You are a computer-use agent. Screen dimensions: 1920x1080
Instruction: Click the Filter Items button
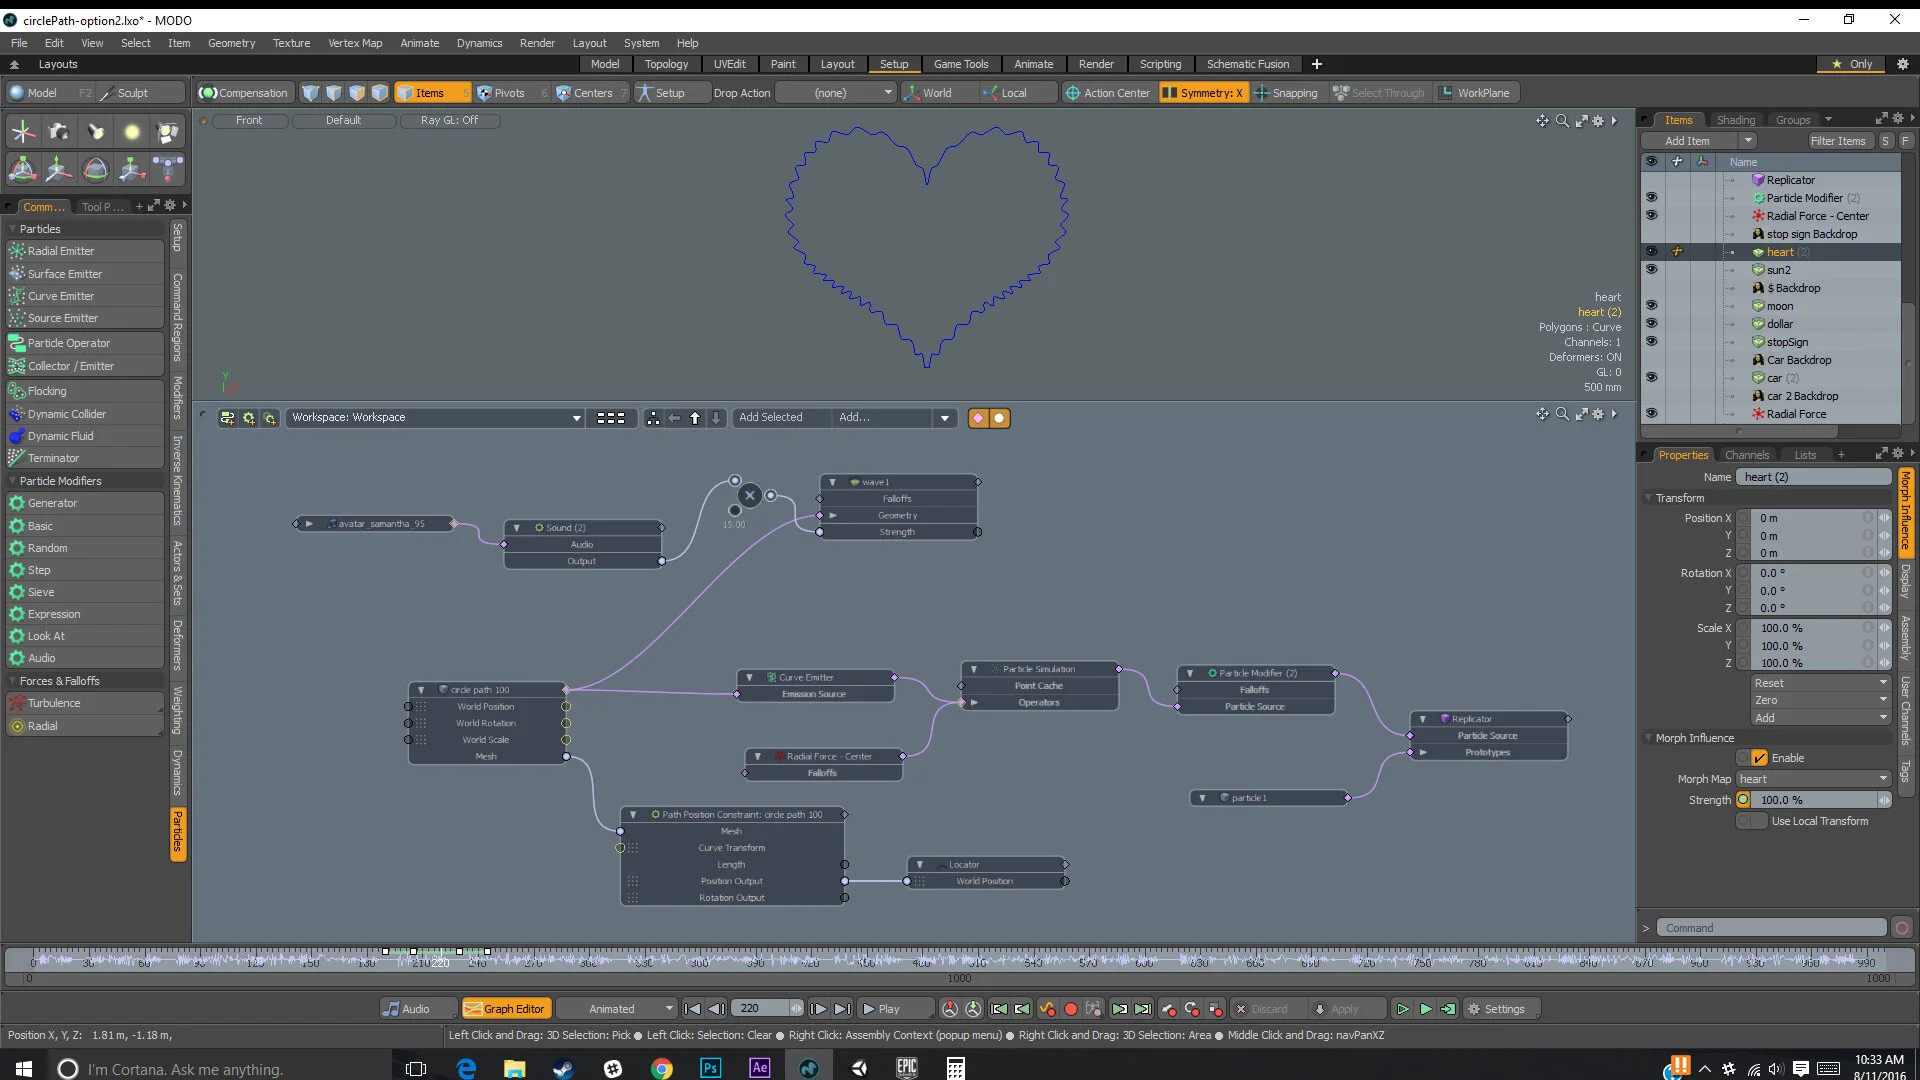(x=1838, y=140)
